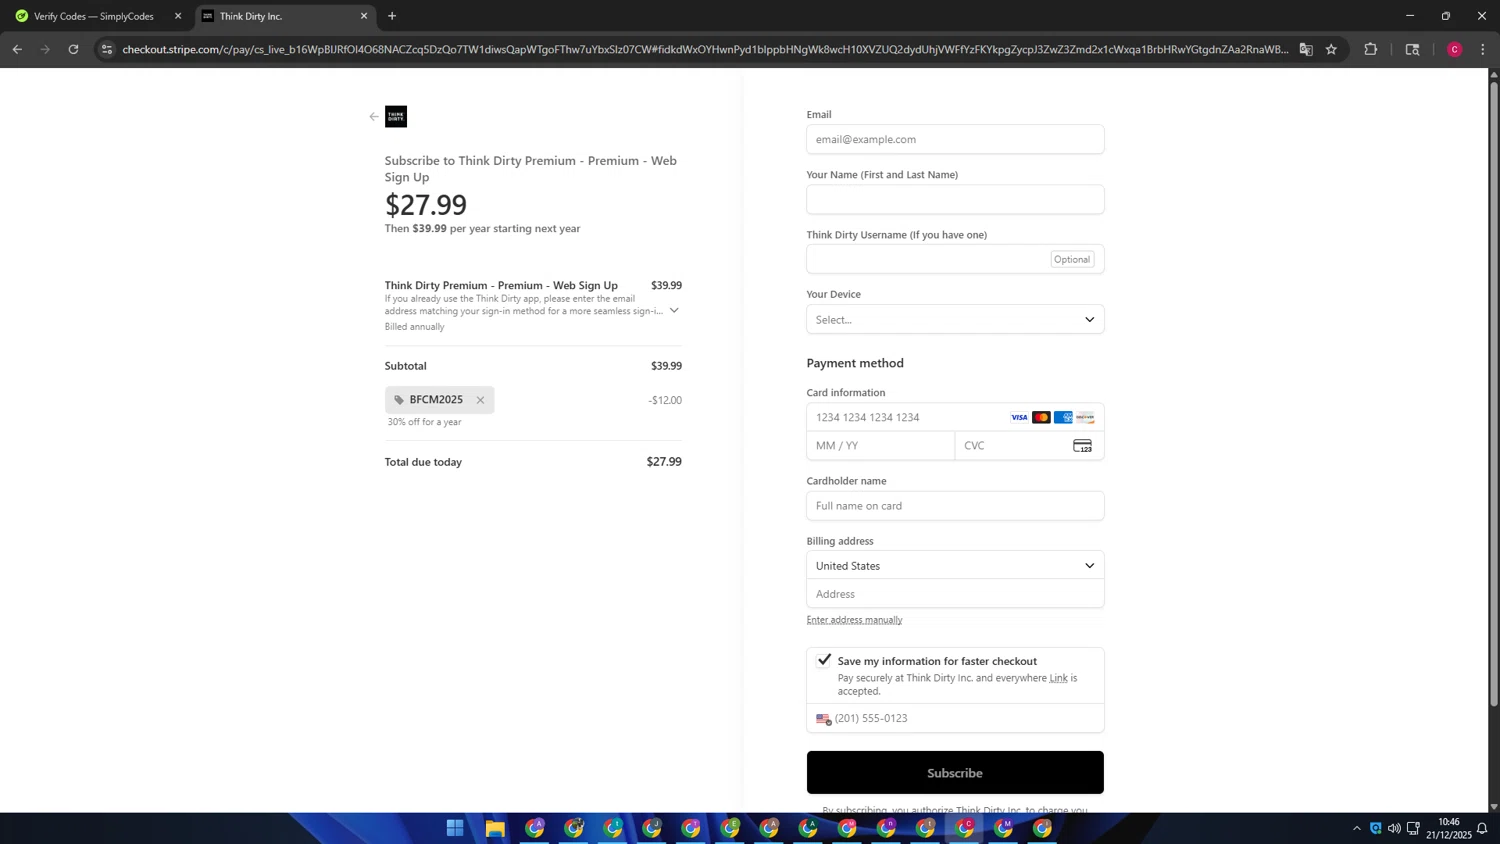Remove the BFCM2025 promo code
The height and width of the screenshot is (844, 1500).
click(x=480, y=400)
